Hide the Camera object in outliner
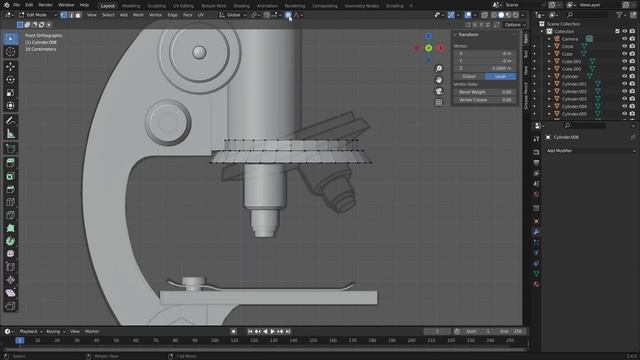640x360 pixels. pos(624,39)
